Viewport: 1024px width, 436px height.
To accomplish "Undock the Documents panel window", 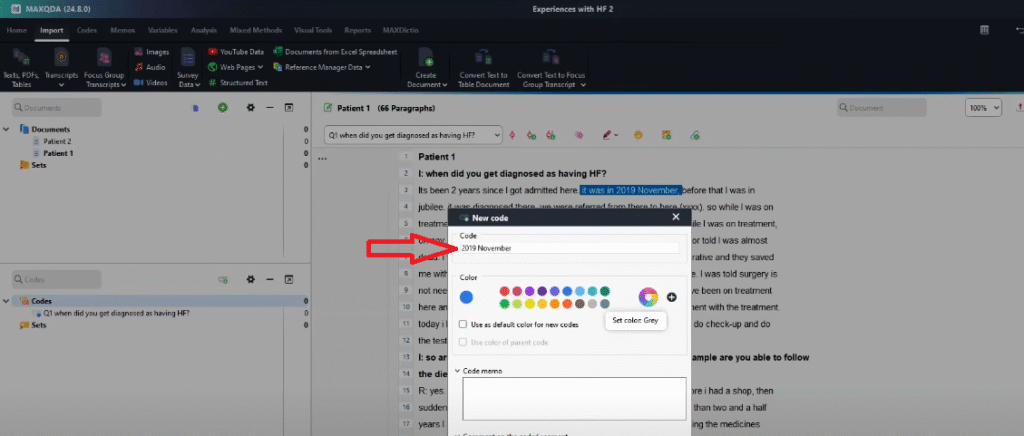I will (x=289, y=108).
